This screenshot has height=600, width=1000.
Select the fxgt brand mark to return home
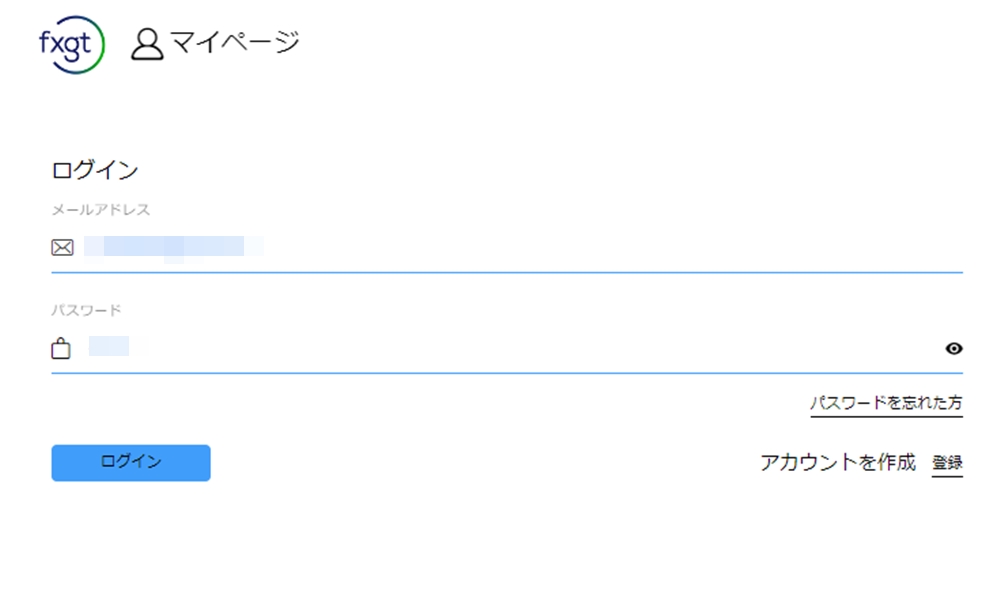point(70,44)
